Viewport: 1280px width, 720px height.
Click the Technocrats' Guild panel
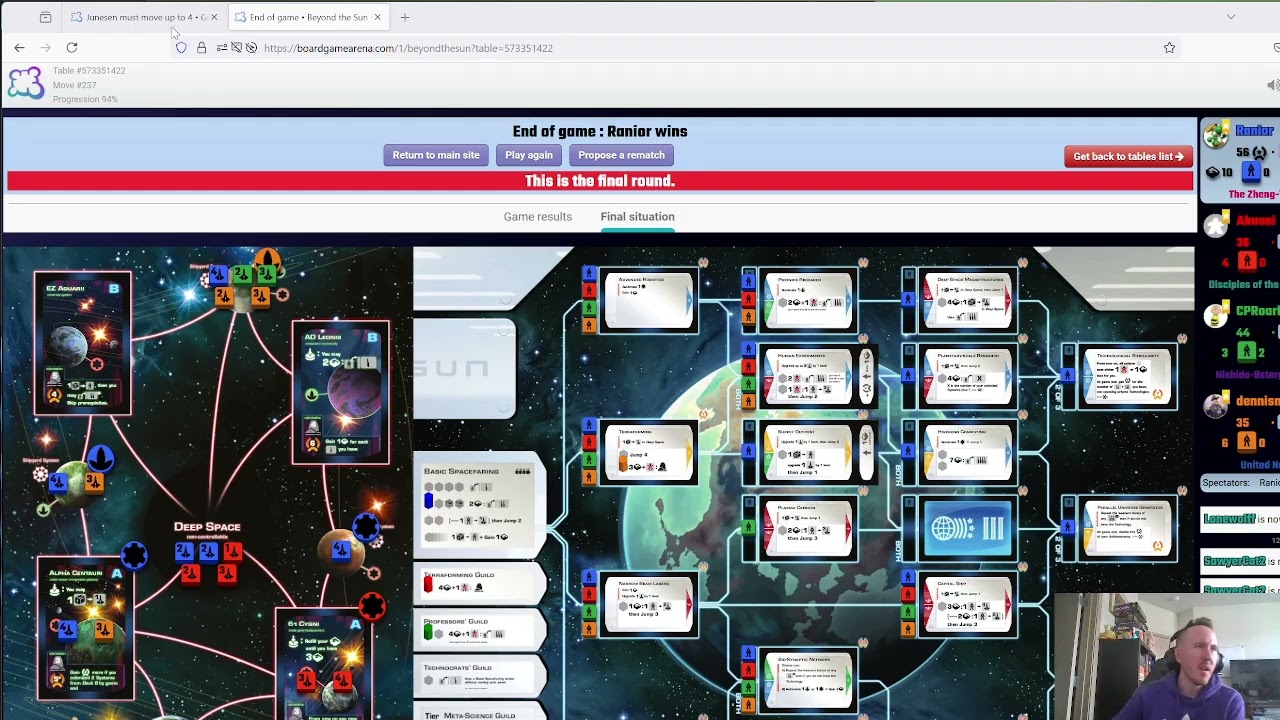(479, 678)
